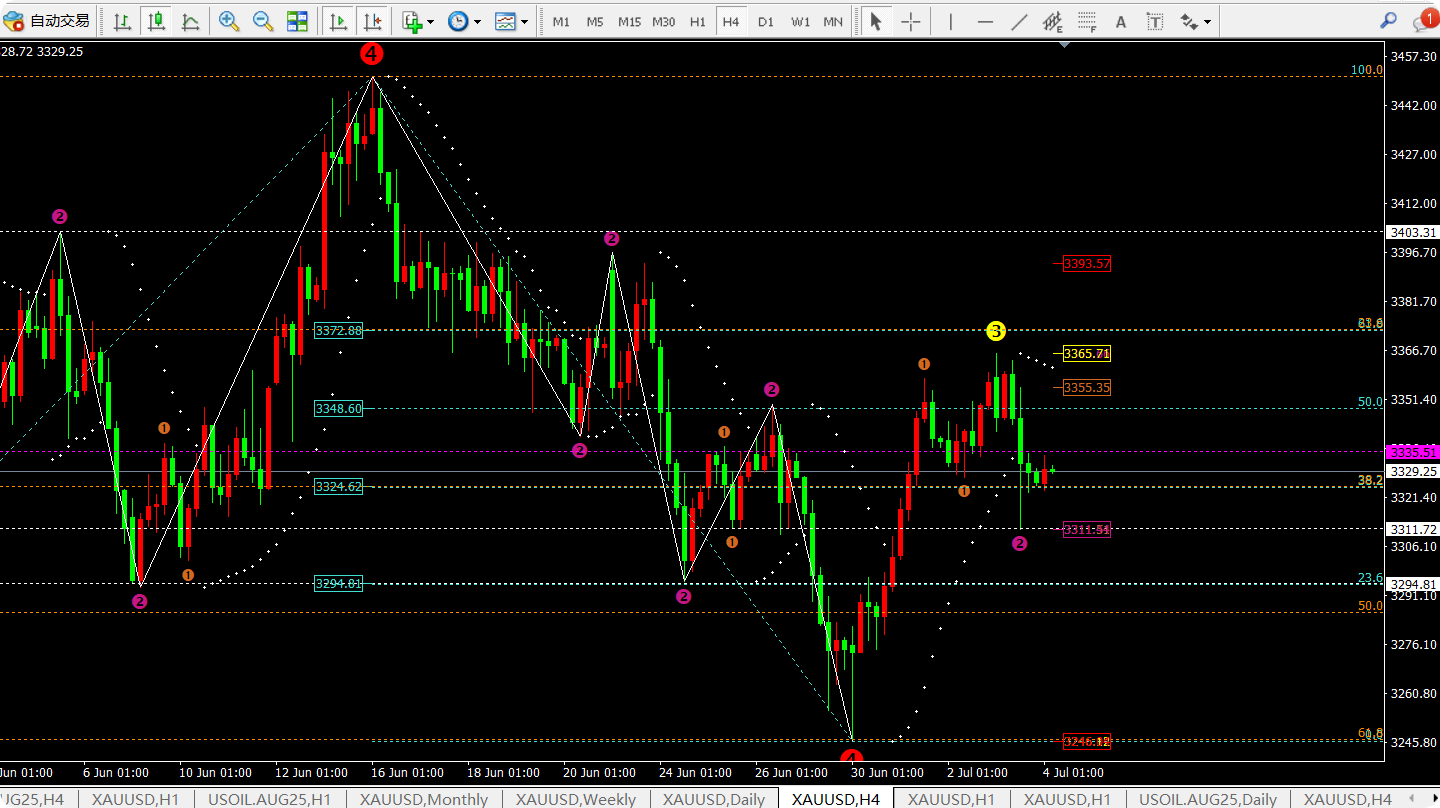Viewport: 1440px width, 808px height.
Task: Switch to the XAUUSD,Daily chart tab
Action: pyautogui.click(x=714, y=799)
